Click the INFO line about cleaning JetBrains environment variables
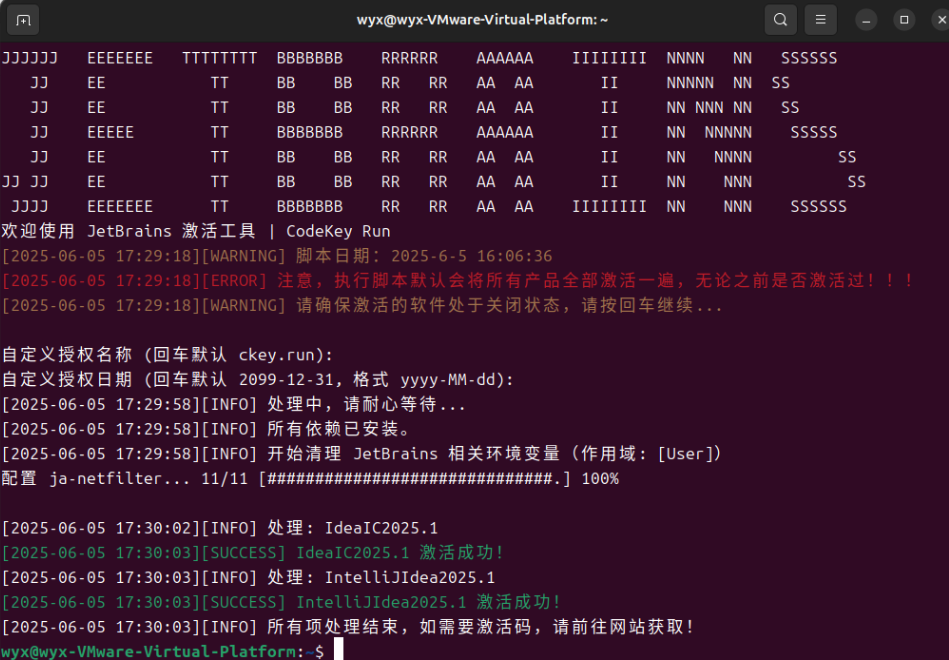Screen dimensions: 949x660 pos(362,454)
